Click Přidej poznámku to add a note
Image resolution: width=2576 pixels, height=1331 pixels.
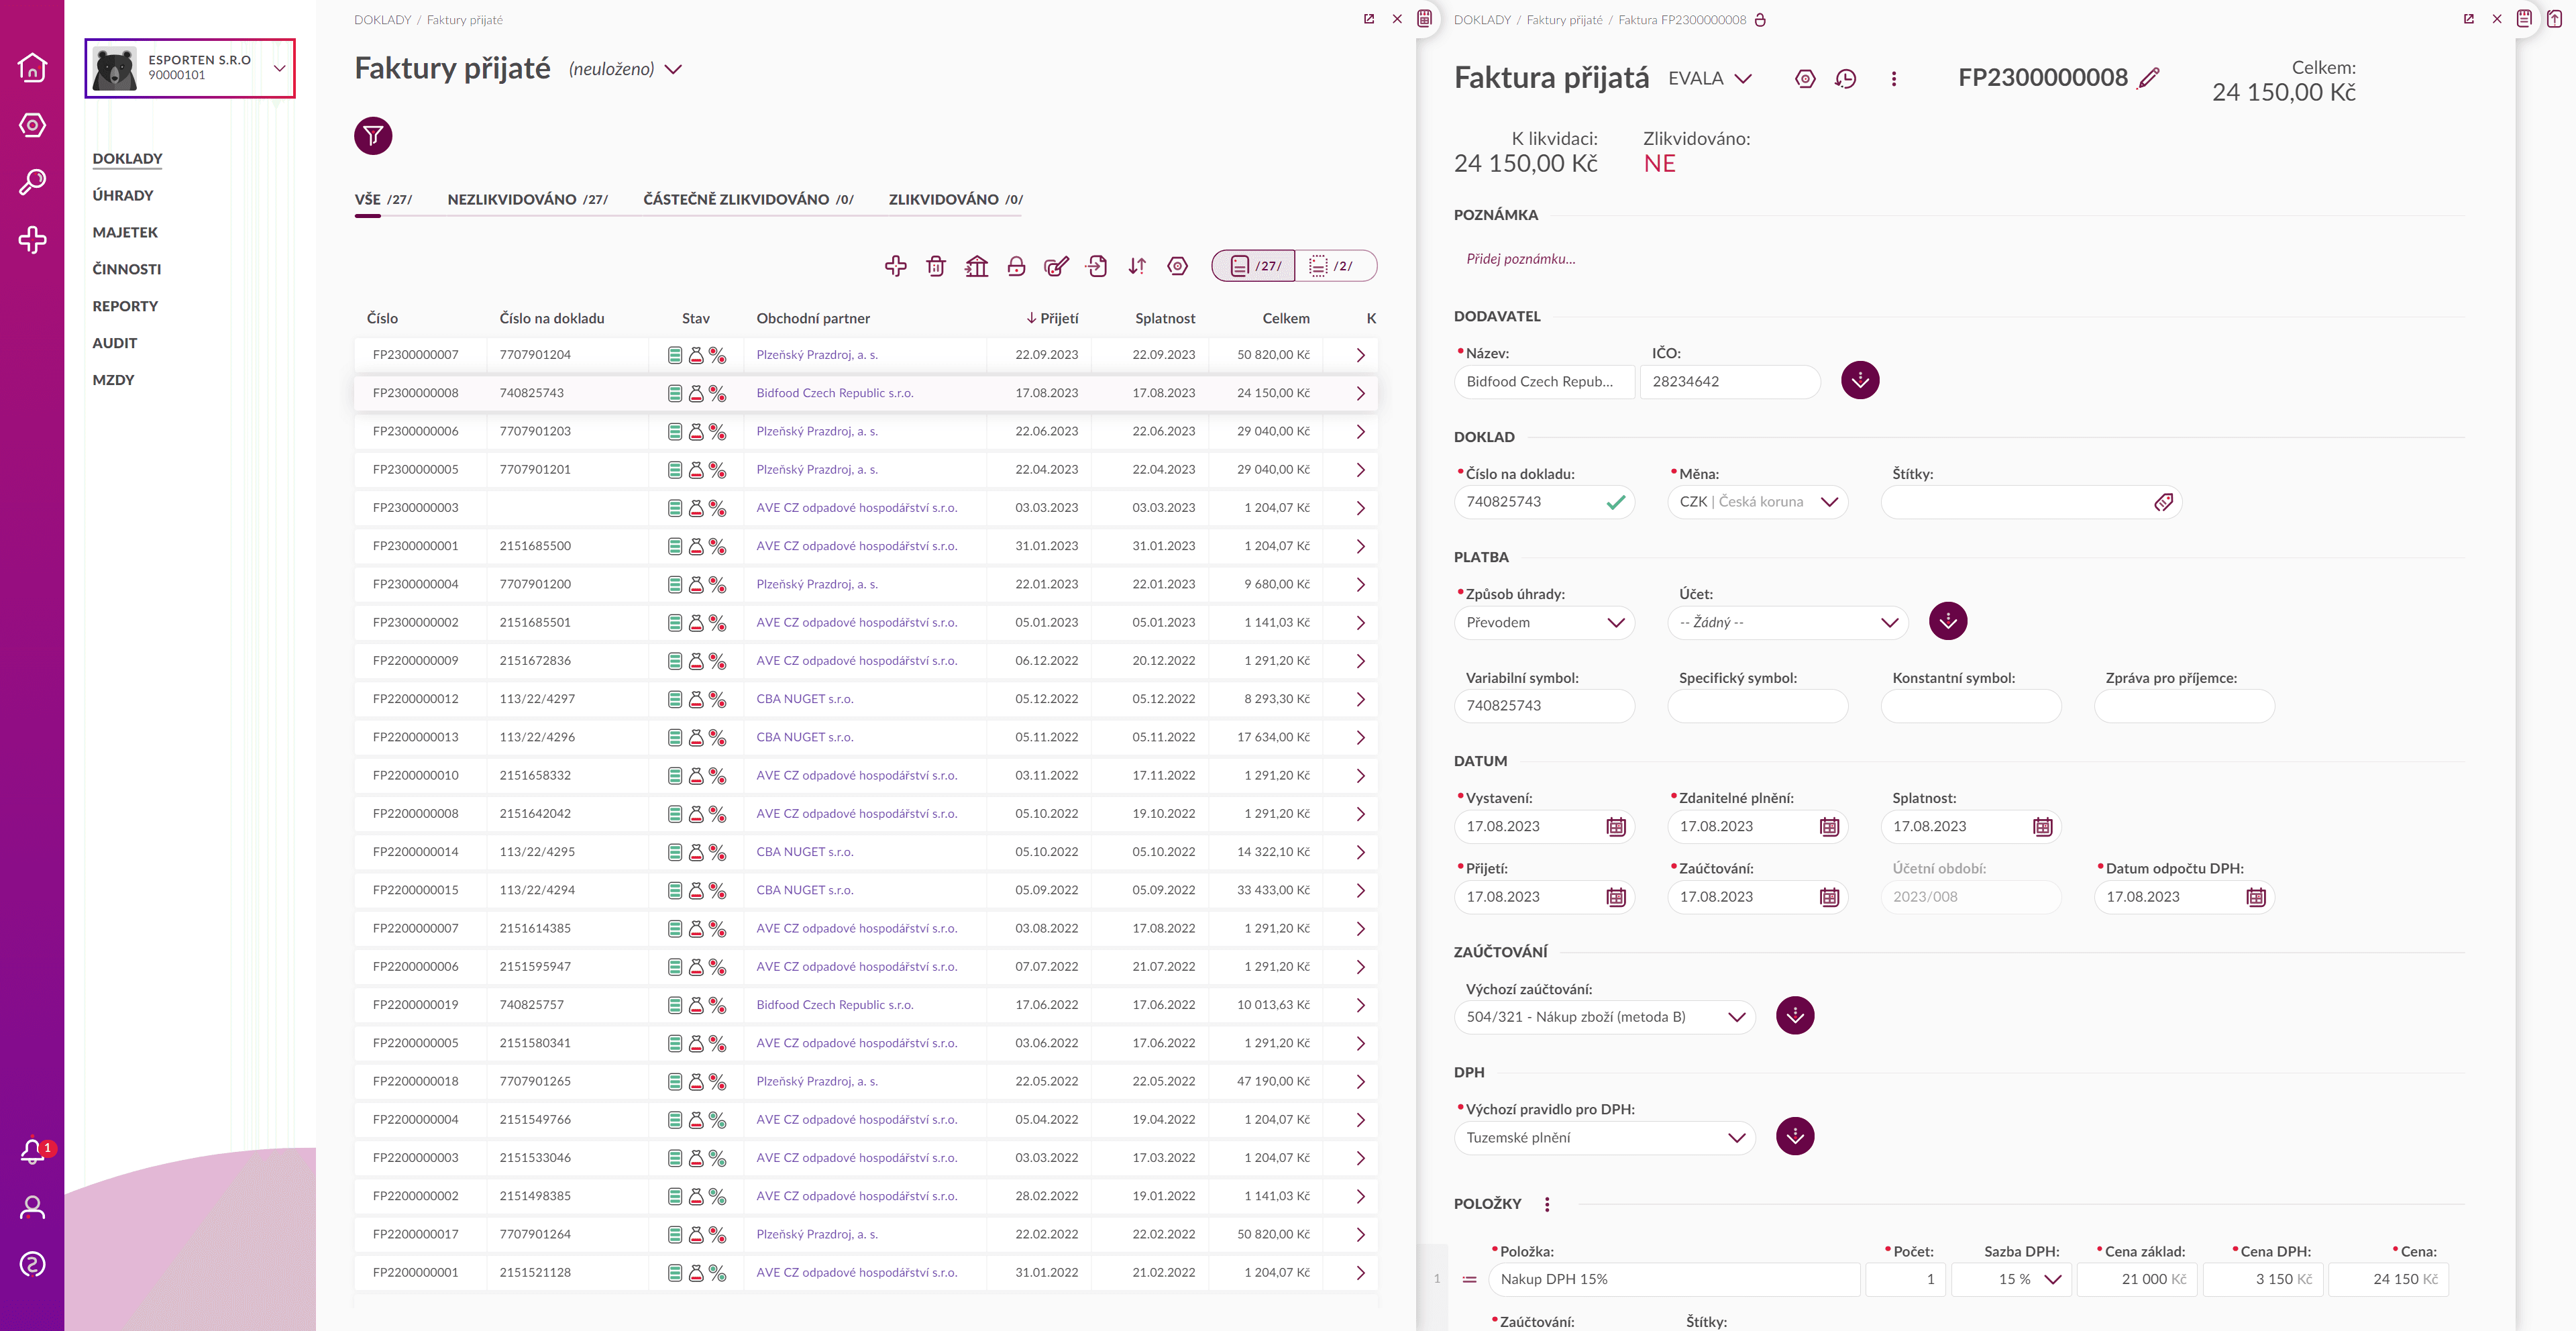[x=1521, y=259]
